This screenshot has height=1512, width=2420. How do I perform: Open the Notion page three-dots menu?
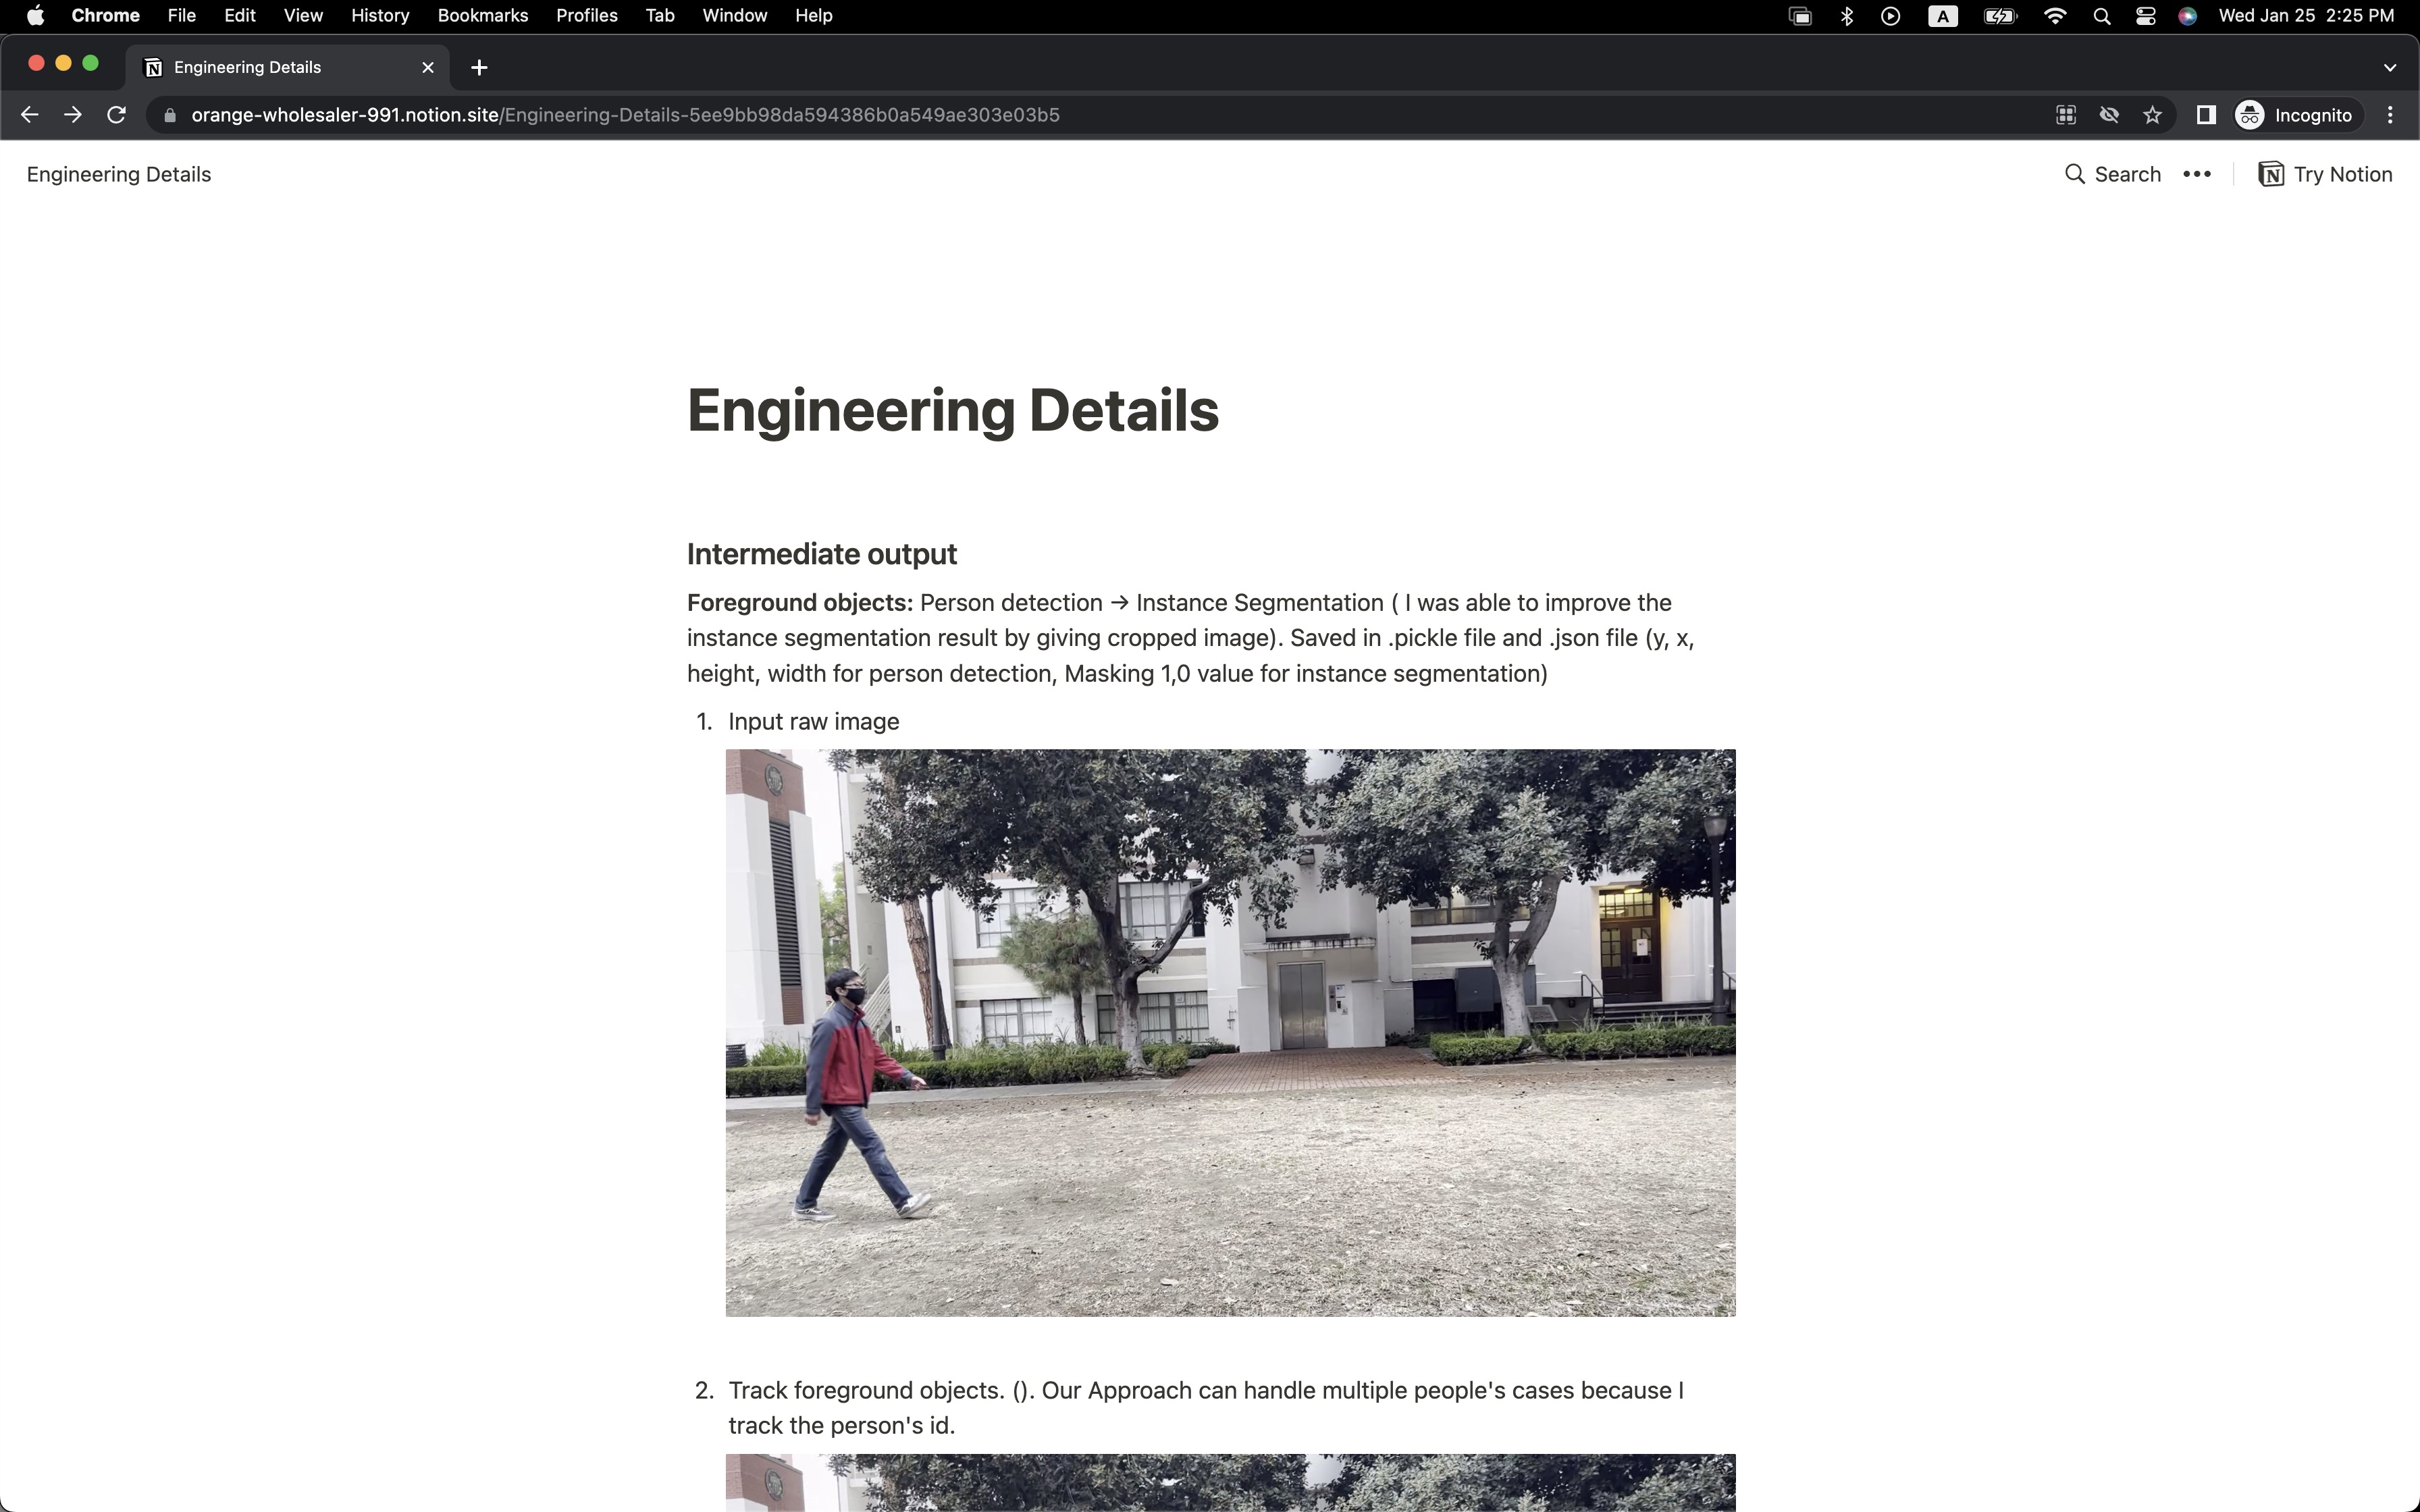pos(2197,174)
